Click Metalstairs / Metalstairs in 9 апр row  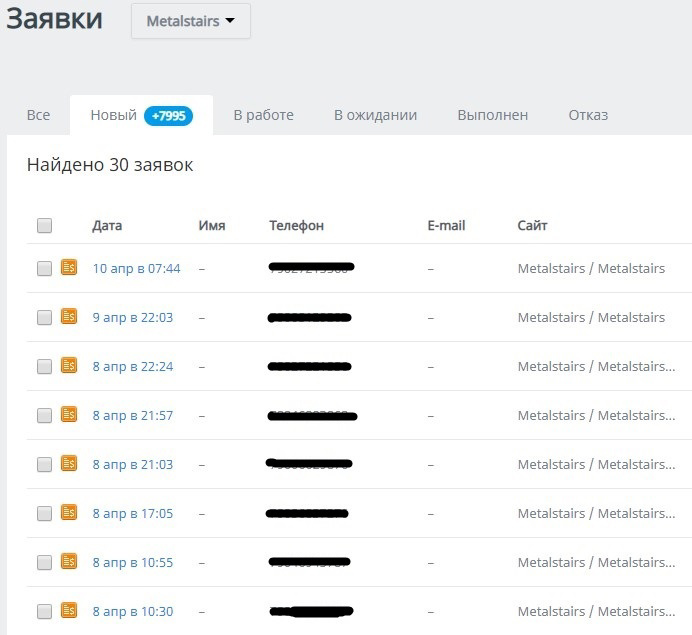point(591,317)
